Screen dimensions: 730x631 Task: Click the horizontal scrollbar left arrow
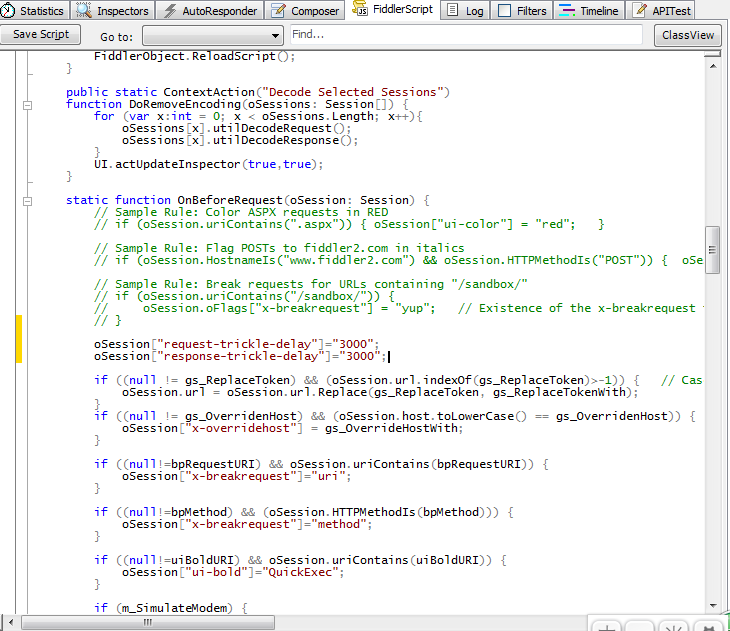11,622
